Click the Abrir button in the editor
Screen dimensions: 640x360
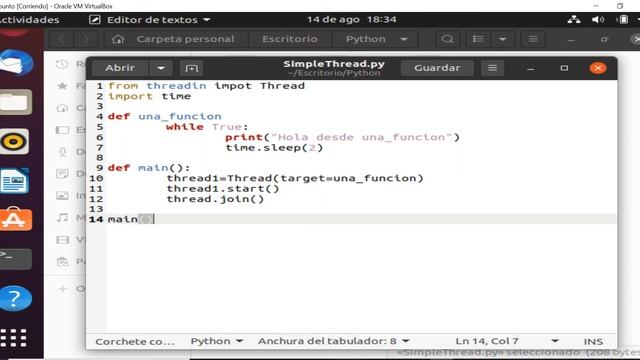(120, 68)
